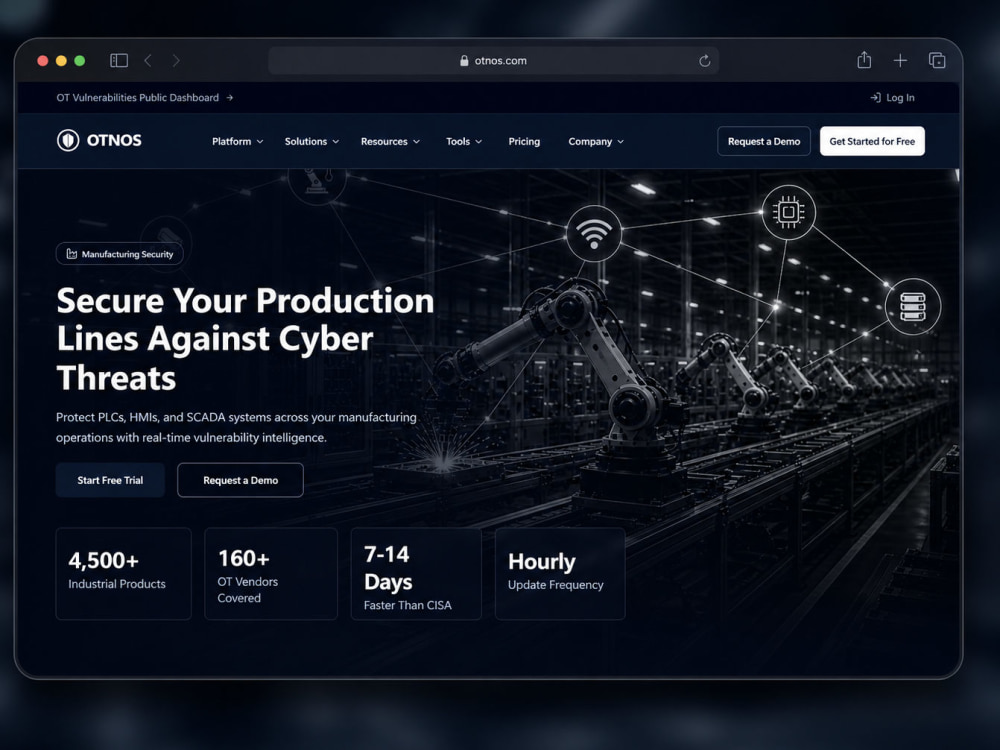Expand the Tools menu chevron
Image resolution: width=1000 pixels, height=750 pixels.
coord(478,142)
